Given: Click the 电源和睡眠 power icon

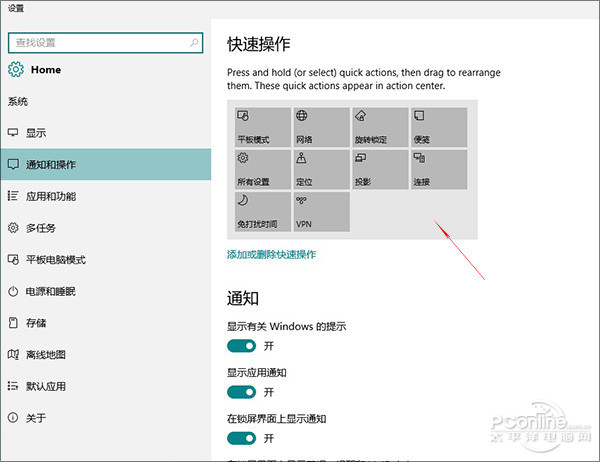Looking at the screenshot, I should pos(13,291).
